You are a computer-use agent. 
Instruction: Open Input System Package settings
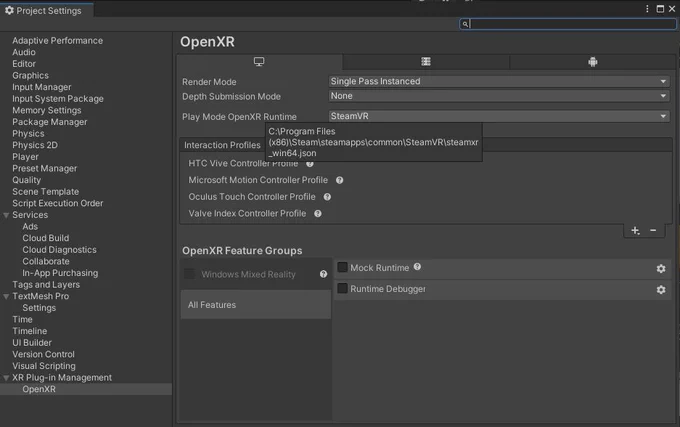[x=58, y=99]
